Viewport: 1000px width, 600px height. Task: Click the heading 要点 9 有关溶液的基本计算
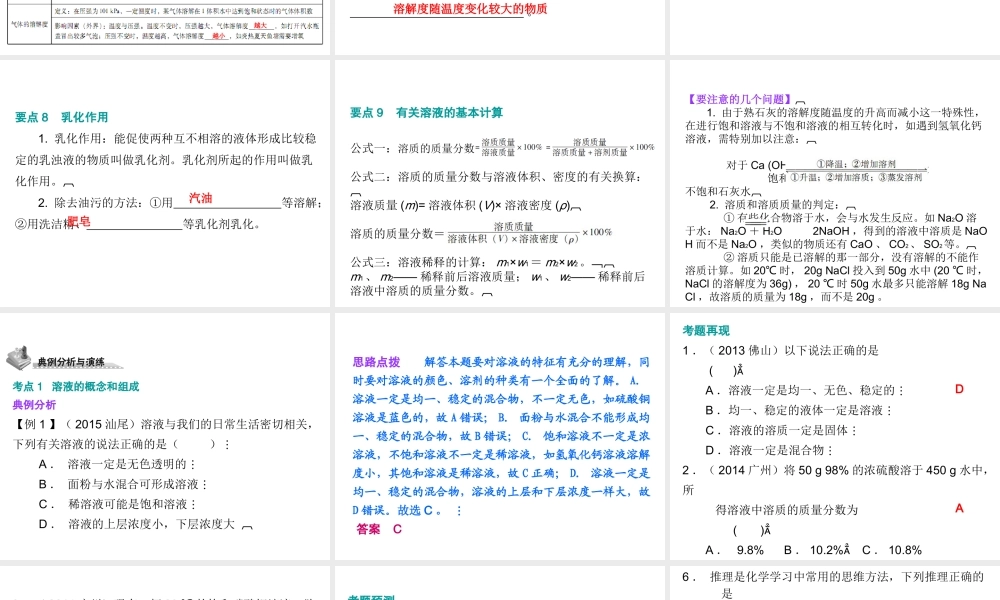[427, 113]
